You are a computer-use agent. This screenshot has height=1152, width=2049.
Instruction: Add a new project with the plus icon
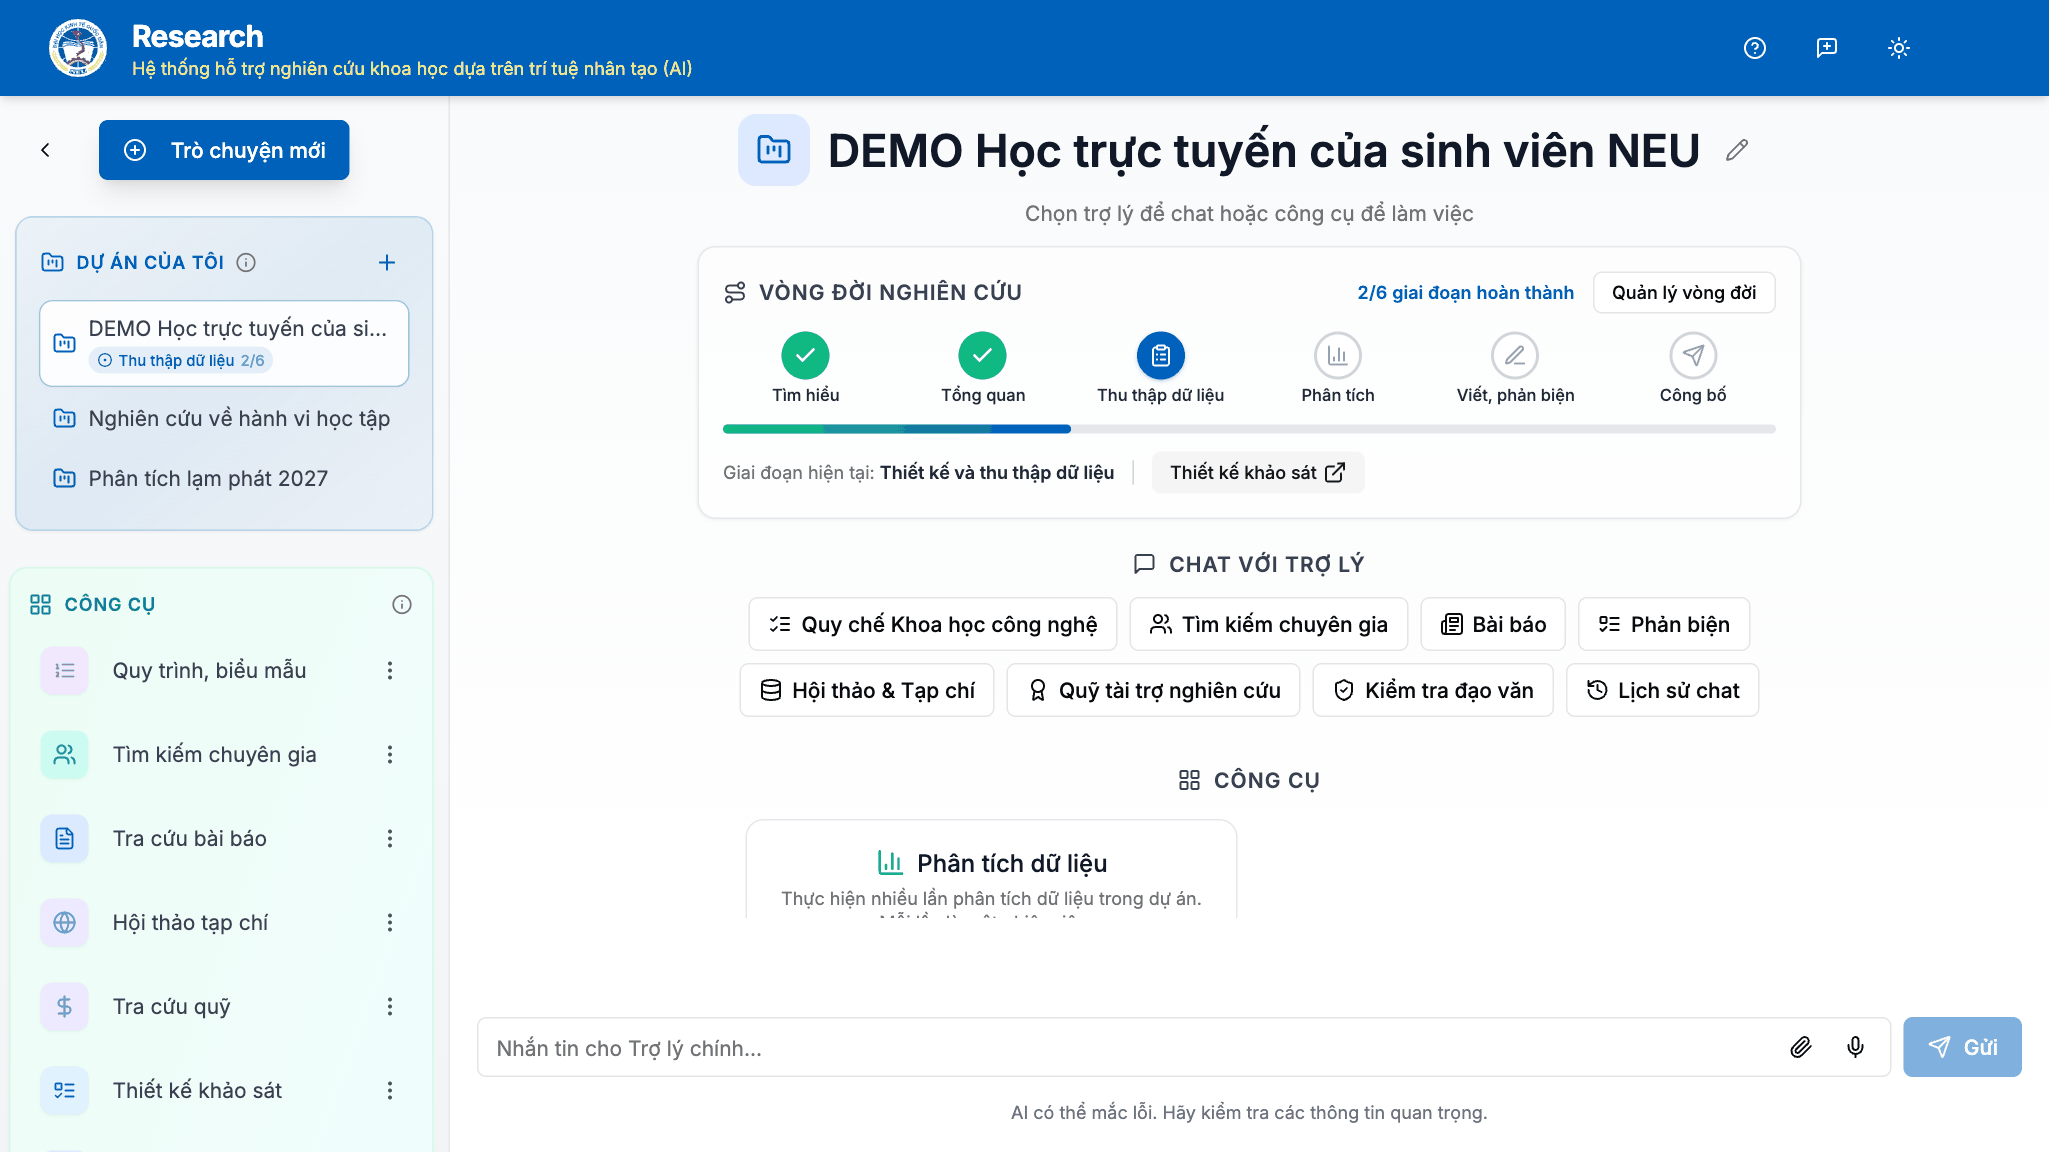click(387, 262)
